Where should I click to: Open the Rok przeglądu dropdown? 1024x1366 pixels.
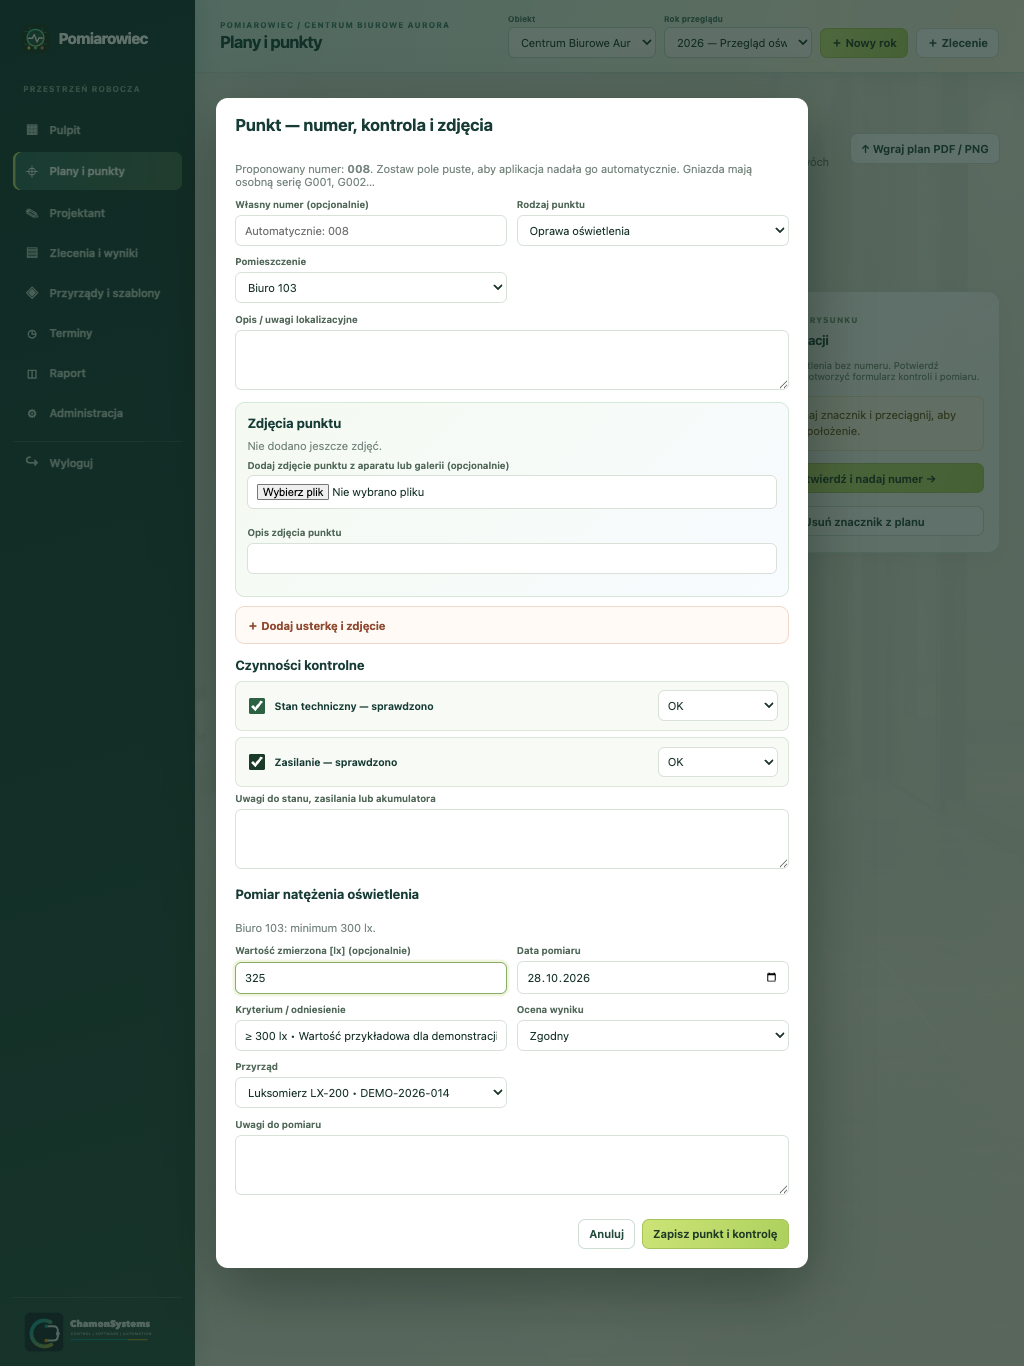coord(738,43)
